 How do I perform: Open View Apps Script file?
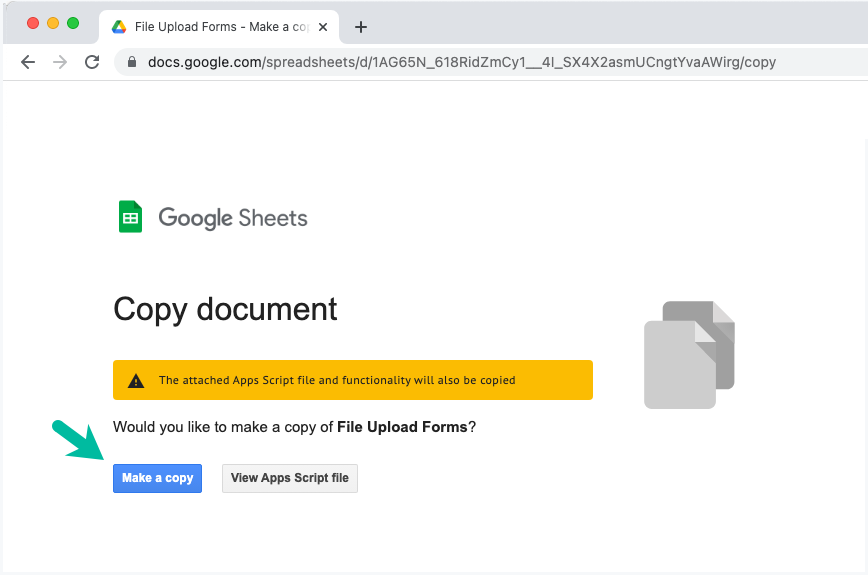[x=290, y=478]
